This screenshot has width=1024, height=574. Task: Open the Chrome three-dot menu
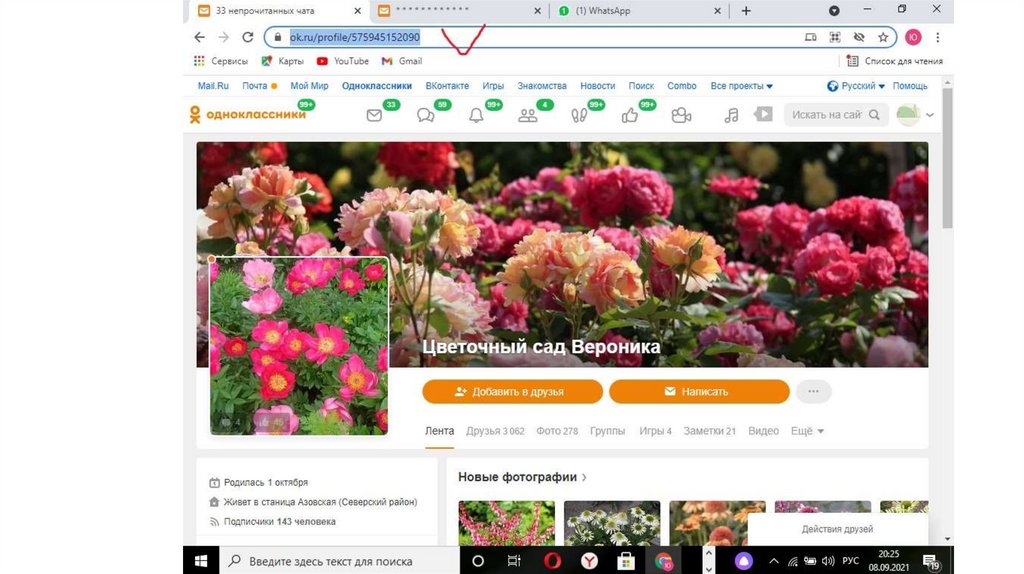point(938,37)
